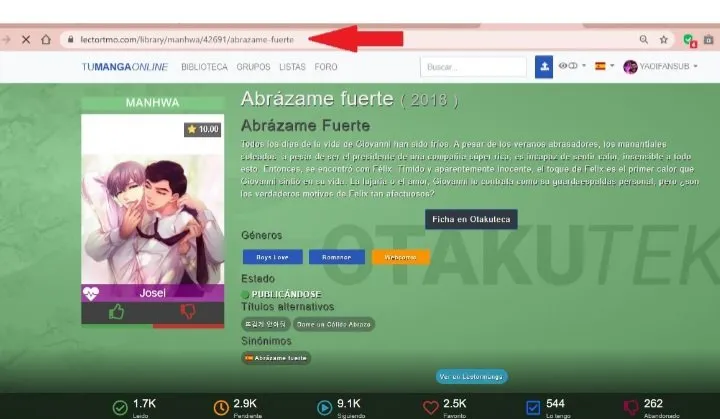Click the PUBLICÁNDOSE status text
Viewport: 720px width, 419px height.
point(287,294)
